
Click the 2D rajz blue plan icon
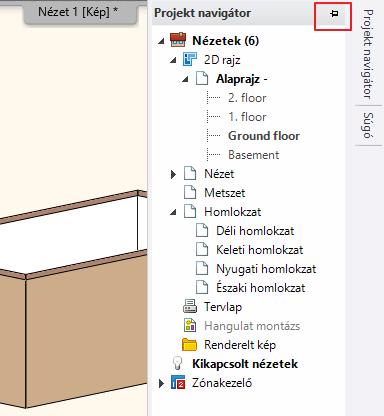pos(190,59)
